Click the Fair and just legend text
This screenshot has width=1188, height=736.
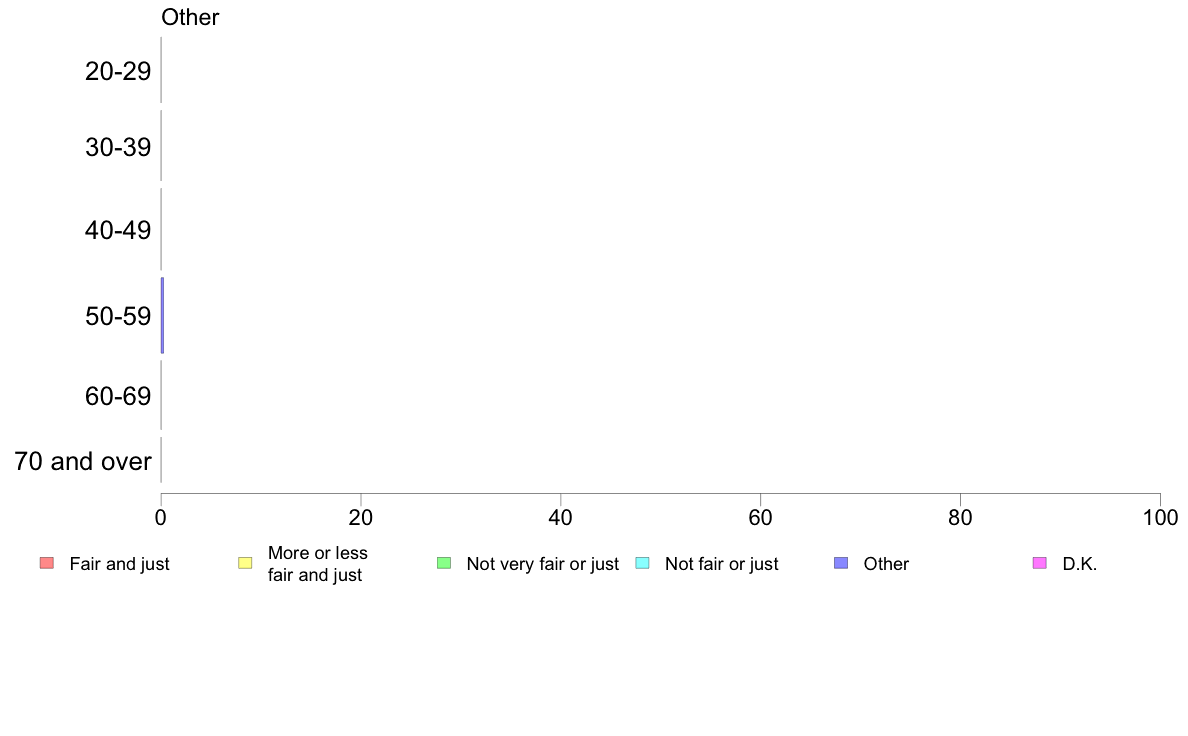[x=120, y=564]
